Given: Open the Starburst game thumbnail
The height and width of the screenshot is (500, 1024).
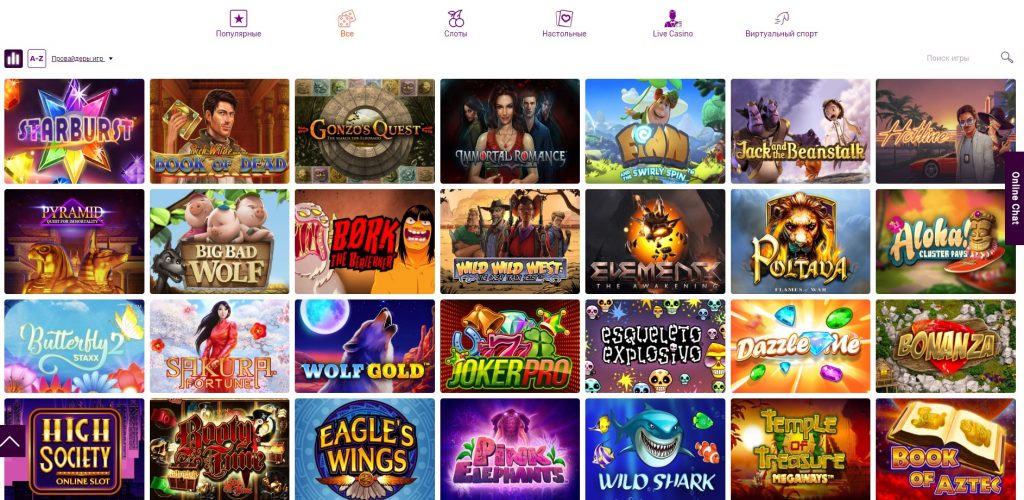Looking at the screenshot, I should 74,131.
